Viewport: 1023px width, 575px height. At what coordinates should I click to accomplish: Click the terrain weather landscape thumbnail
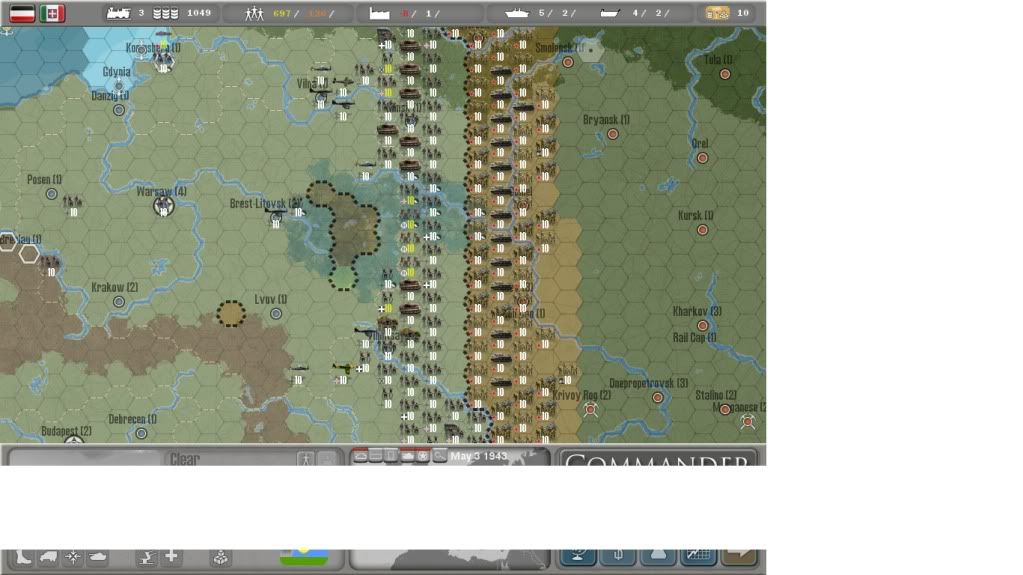click(308, 555)
